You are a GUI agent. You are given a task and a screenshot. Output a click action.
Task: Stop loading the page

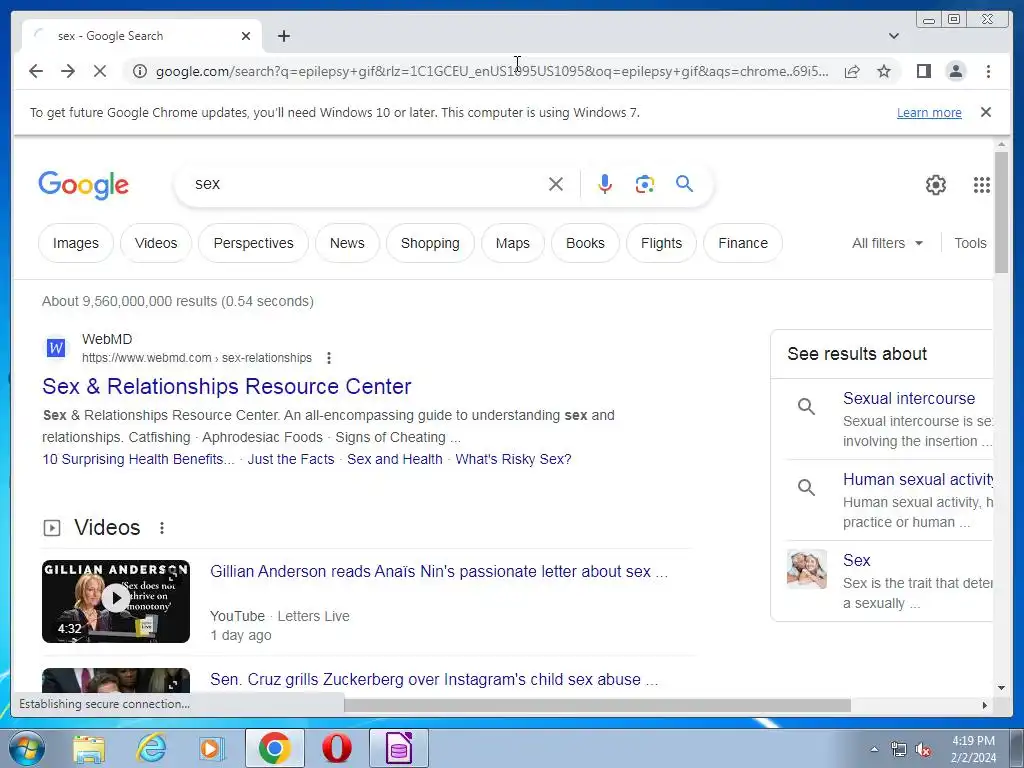tap(100, 71)
